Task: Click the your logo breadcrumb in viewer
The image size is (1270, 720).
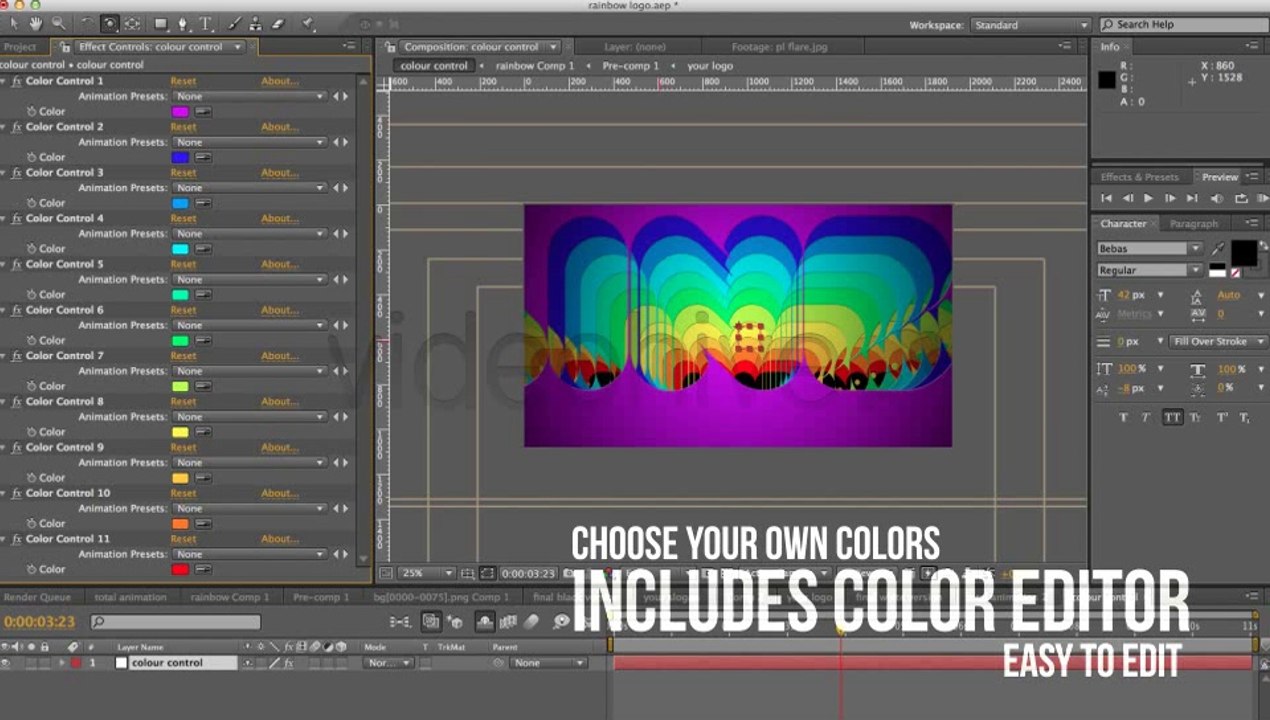Action: (x=710, y=66)
